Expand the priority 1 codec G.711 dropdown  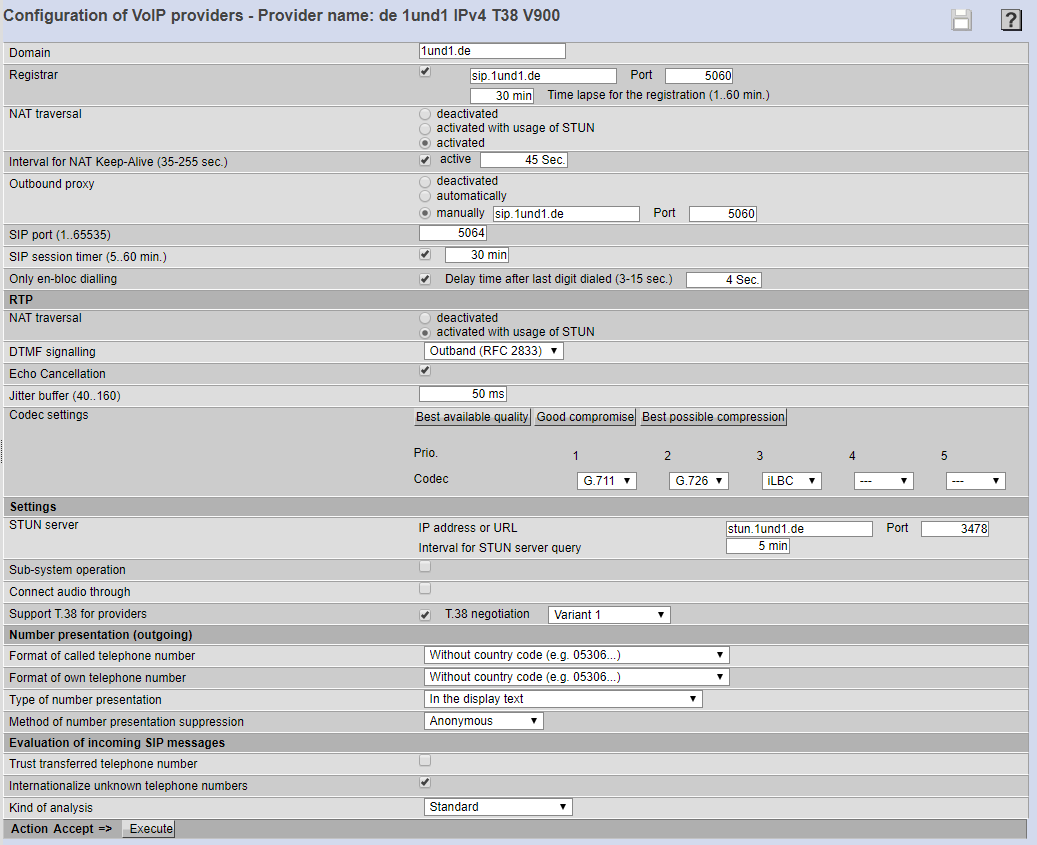[607, 481]
